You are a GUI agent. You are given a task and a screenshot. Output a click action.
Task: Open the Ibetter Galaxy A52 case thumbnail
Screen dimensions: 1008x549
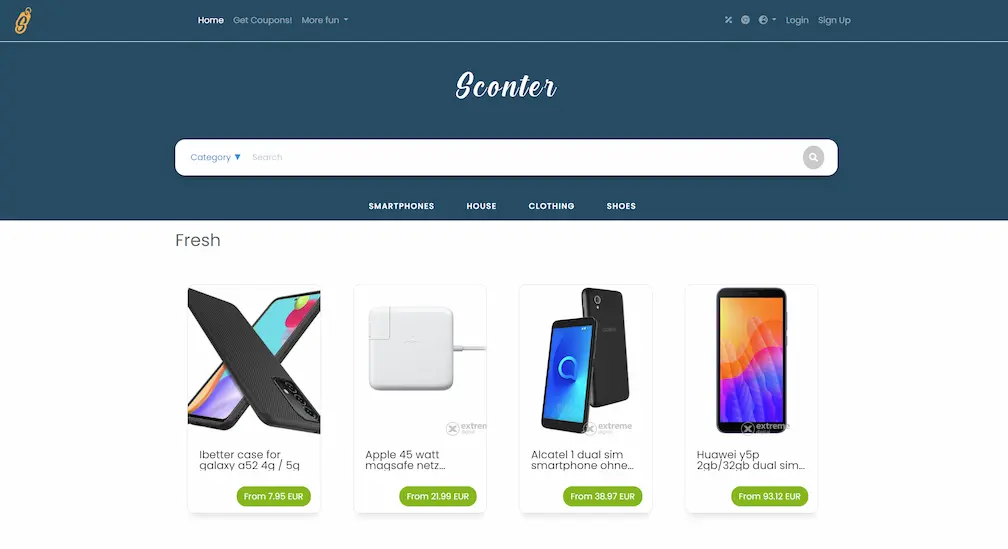[254, 361]
